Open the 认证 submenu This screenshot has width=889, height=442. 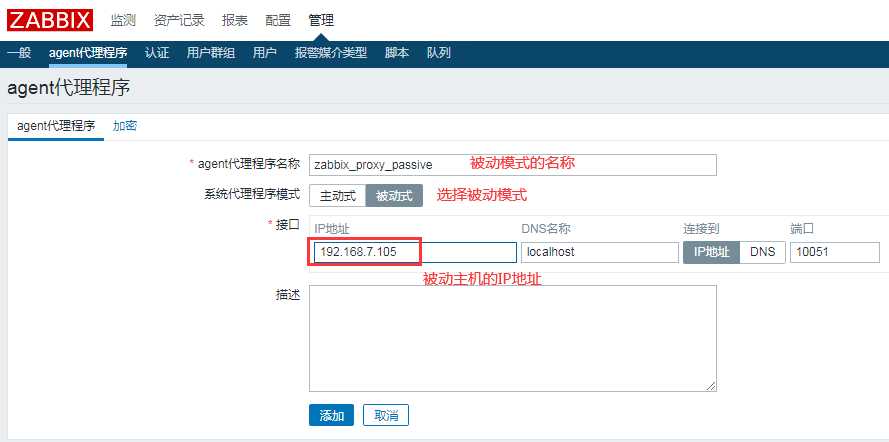click(x=157, y=53)
